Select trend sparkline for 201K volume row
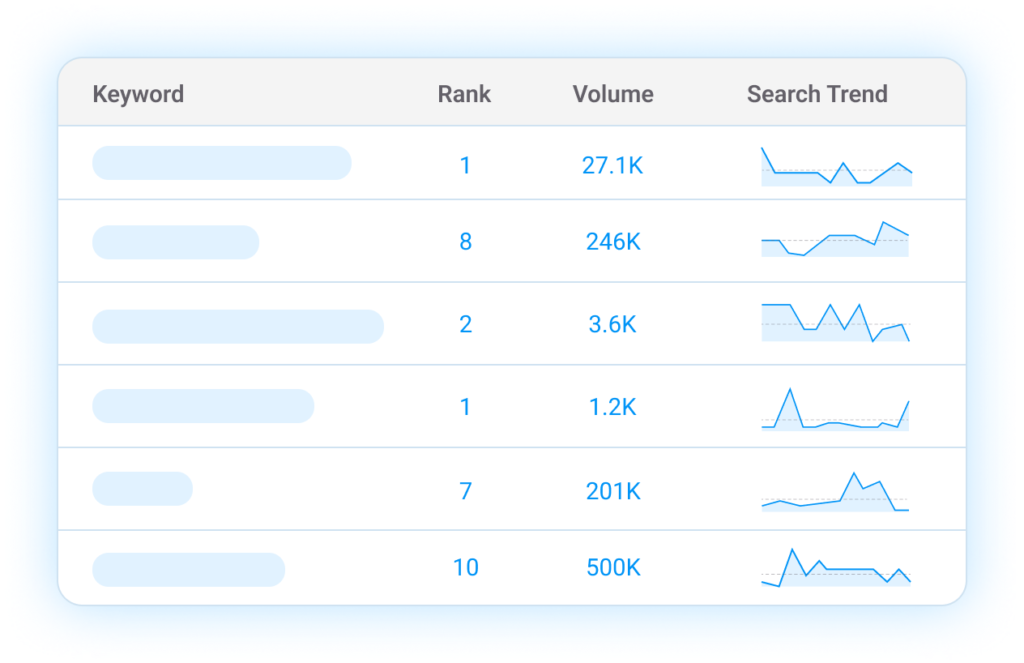Viewport: 1024px width, 663px height. point(835,492)
